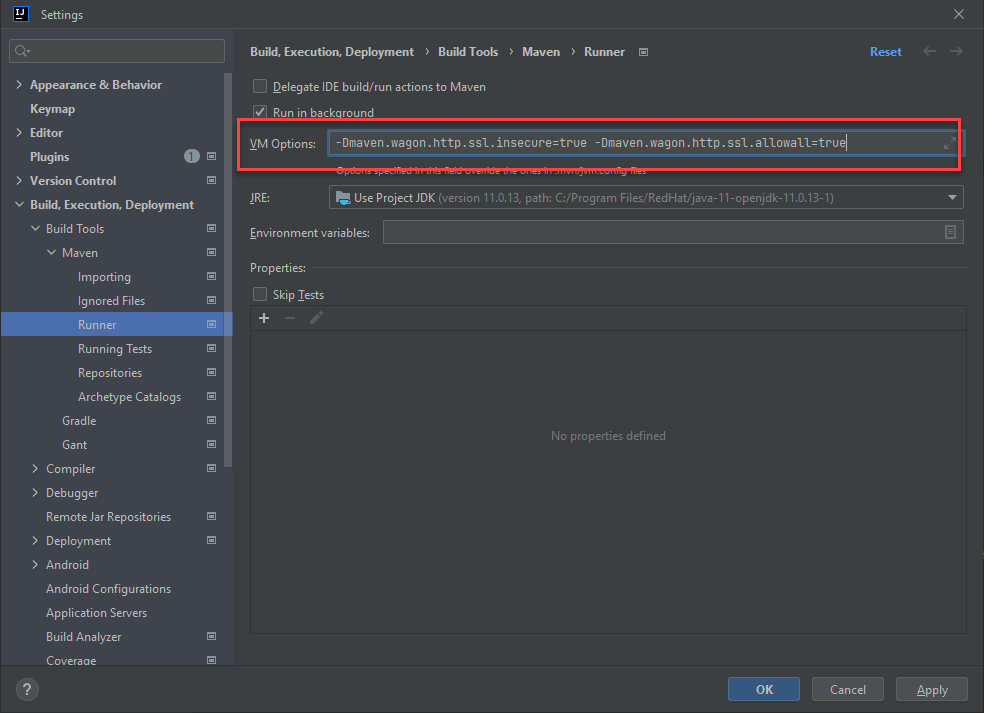Screen dimensions: 984x713
Task: Navigate forward with the right arrow
Action: pos(956,51)
